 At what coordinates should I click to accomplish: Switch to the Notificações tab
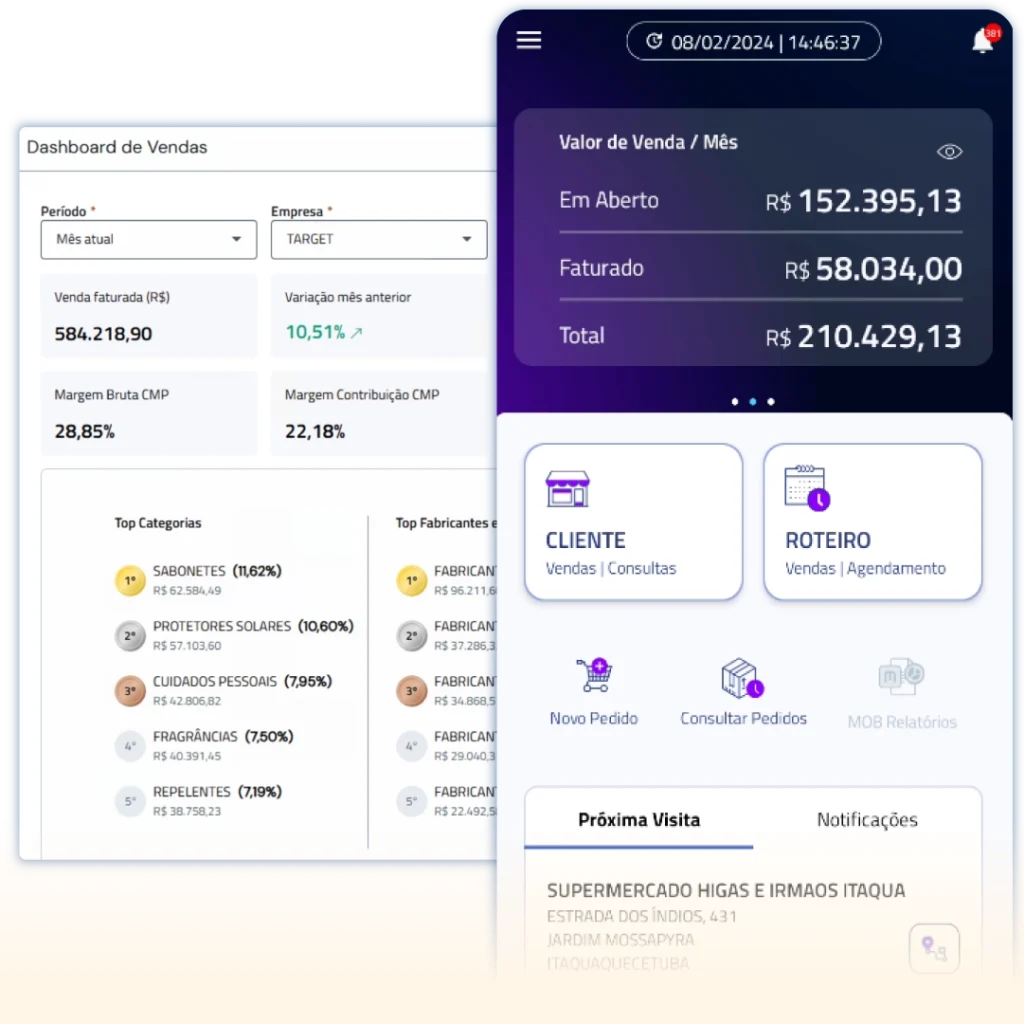pos(867,820)
